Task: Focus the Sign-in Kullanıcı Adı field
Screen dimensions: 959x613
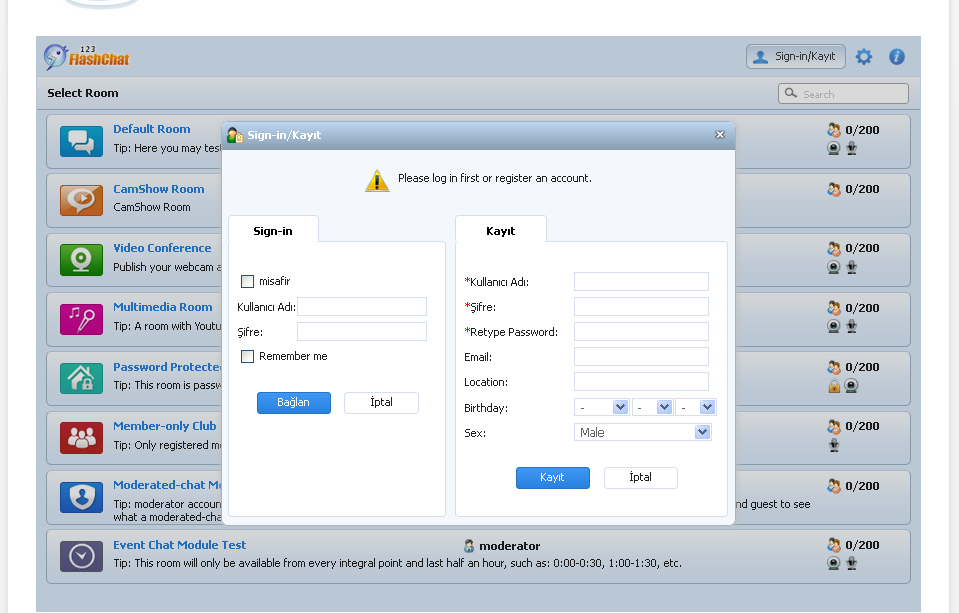Action: (362, 306)
